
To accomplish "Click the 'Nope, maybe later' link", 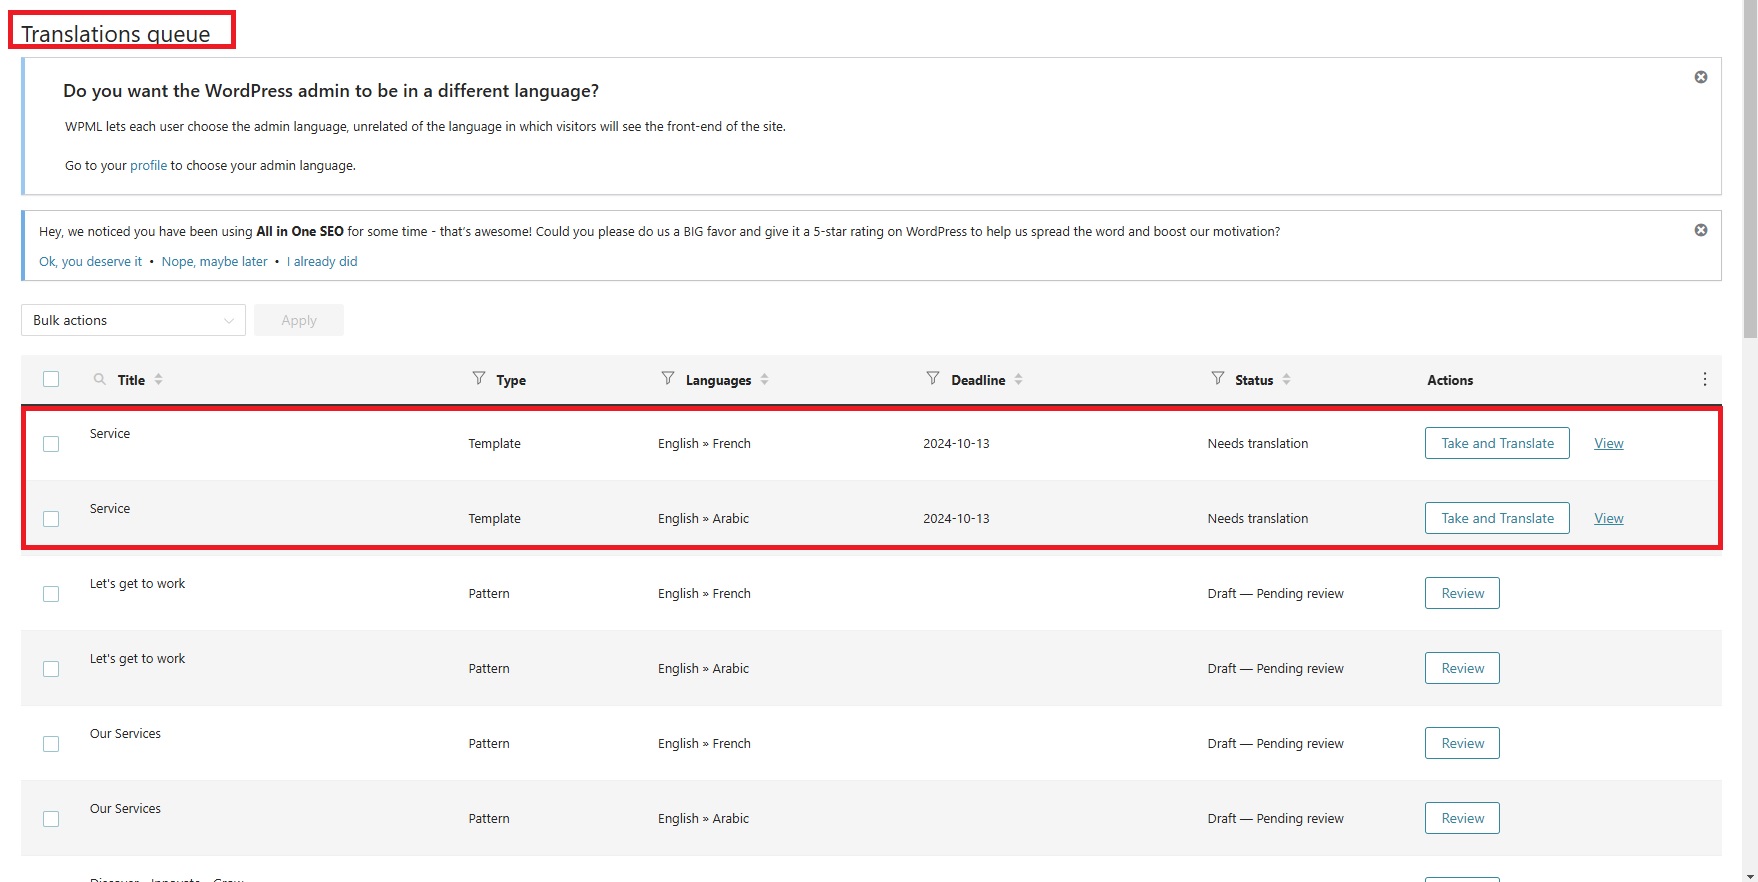I will click(x=214, y=261).
